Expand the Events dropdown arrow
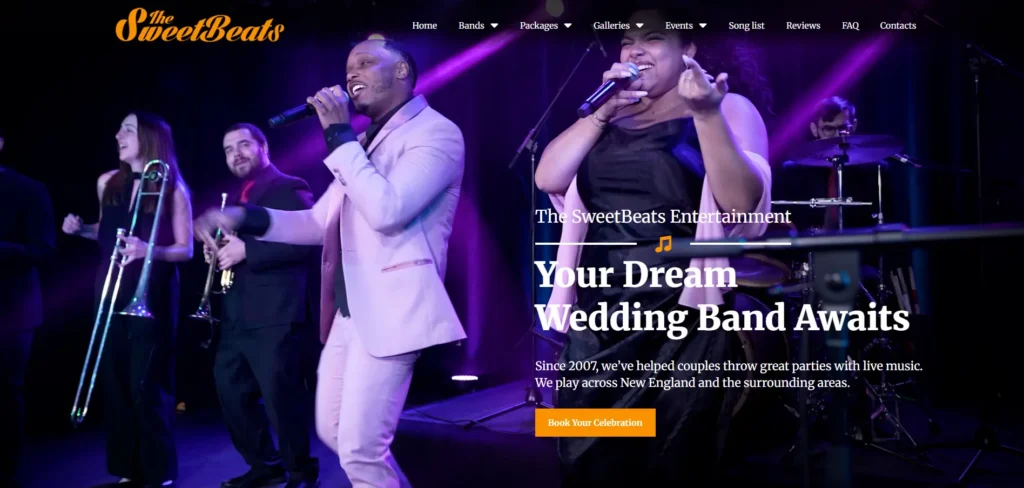This screenshot has width=1024, height=488. (703, 25)
